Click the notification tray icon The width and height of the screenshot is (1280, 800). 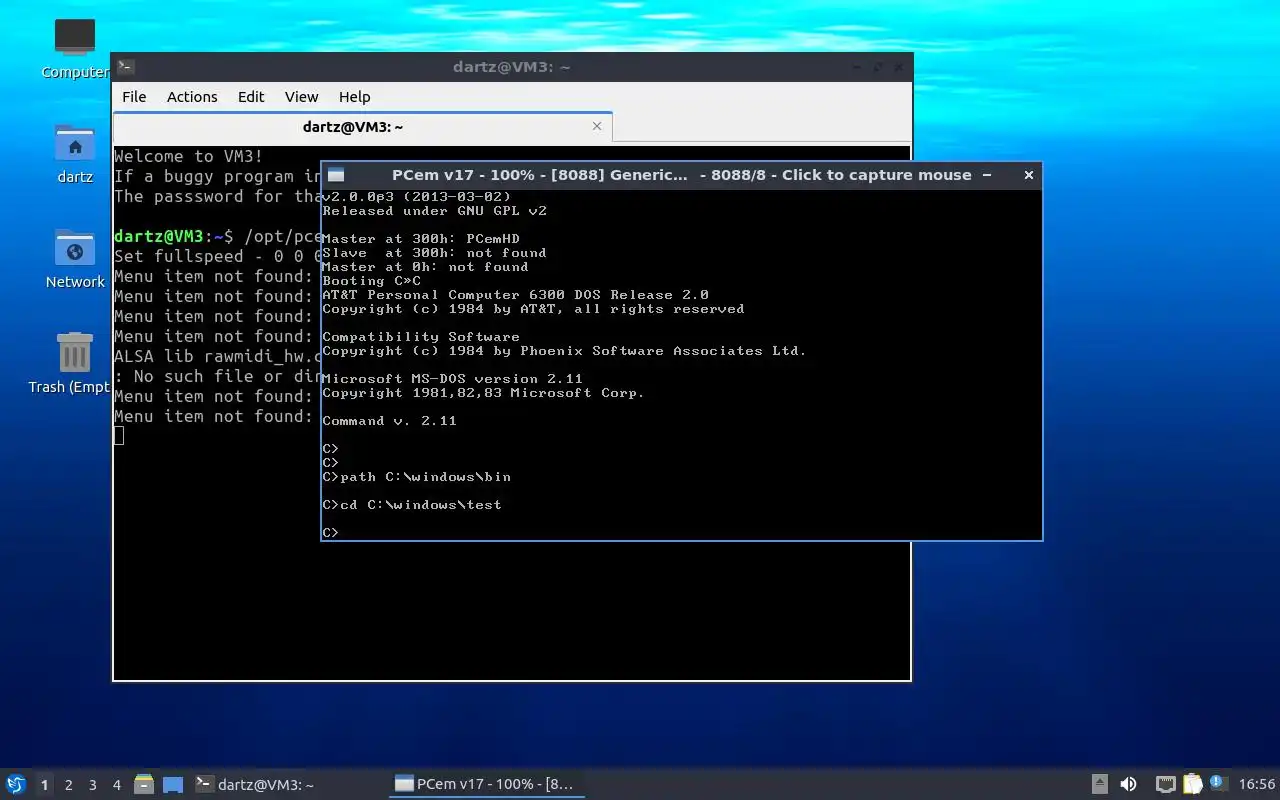(x=1217, y=783)
